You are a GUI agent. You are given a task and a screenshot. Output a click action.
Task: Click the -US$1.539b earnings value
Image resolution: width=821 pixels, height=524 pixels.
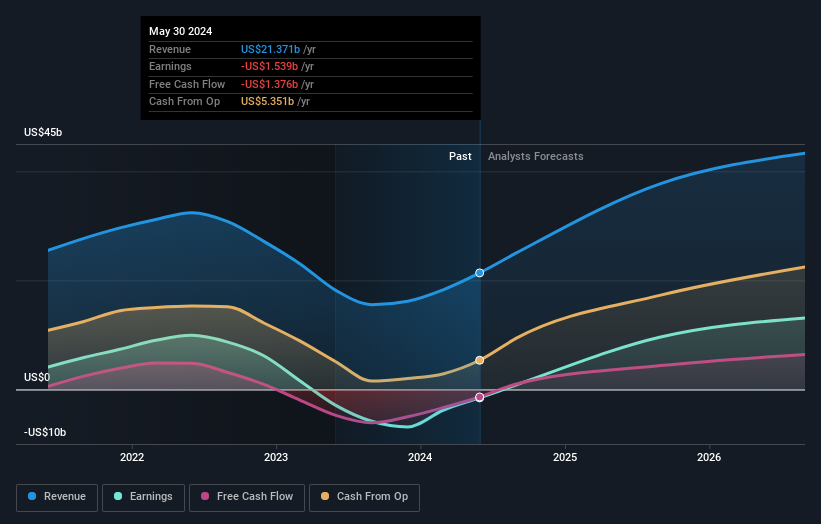click(269, 66)
